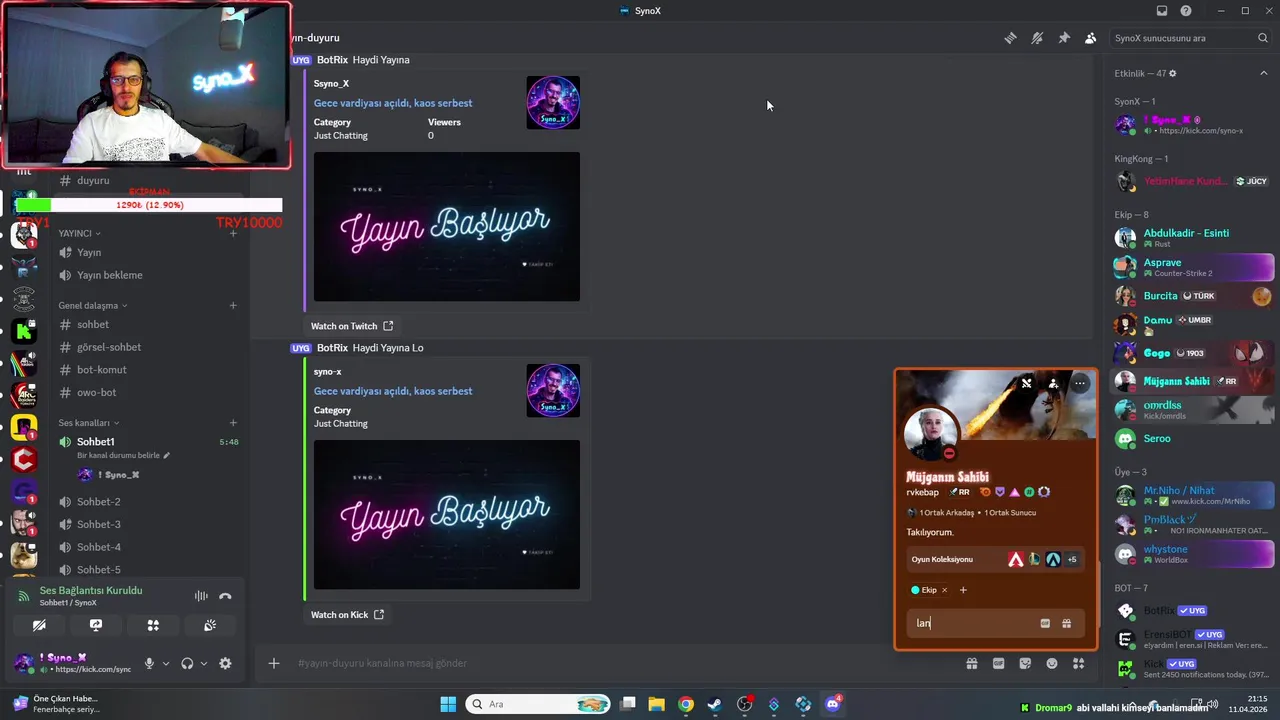
Task: Add channel to Ses kanalları category
Action: click(x=233, y=423)
